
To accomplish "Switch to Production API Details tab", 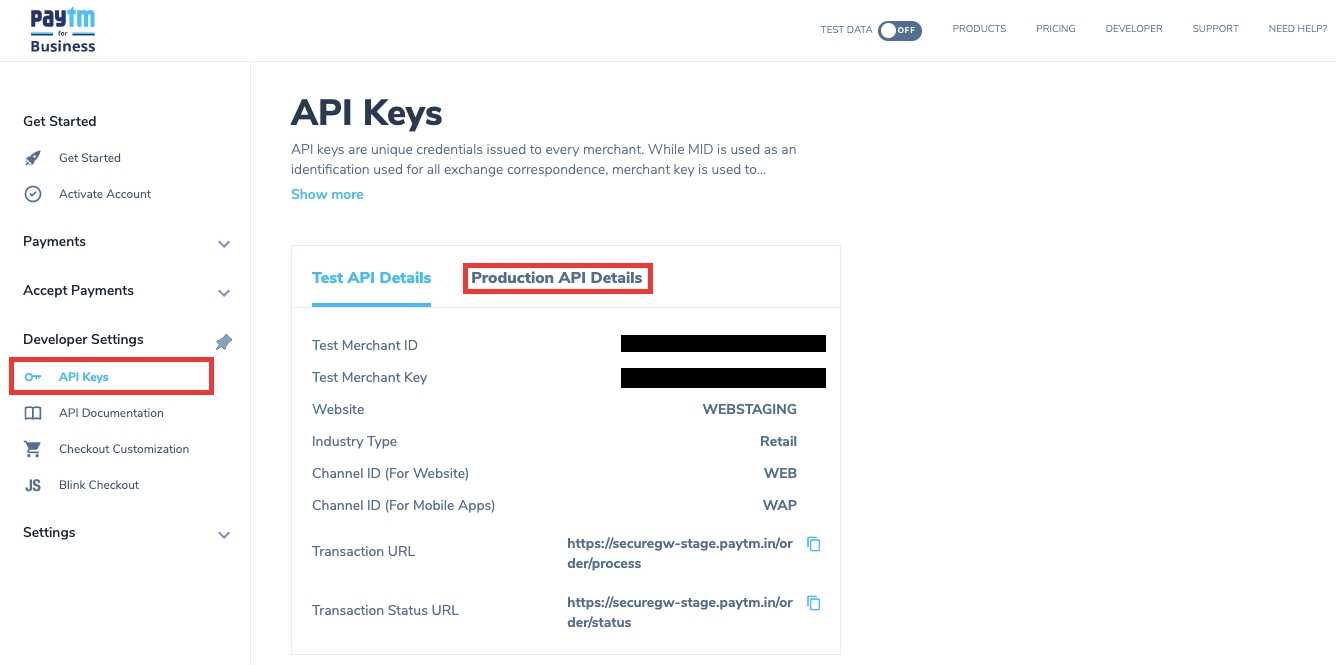I will pos(557,278).
